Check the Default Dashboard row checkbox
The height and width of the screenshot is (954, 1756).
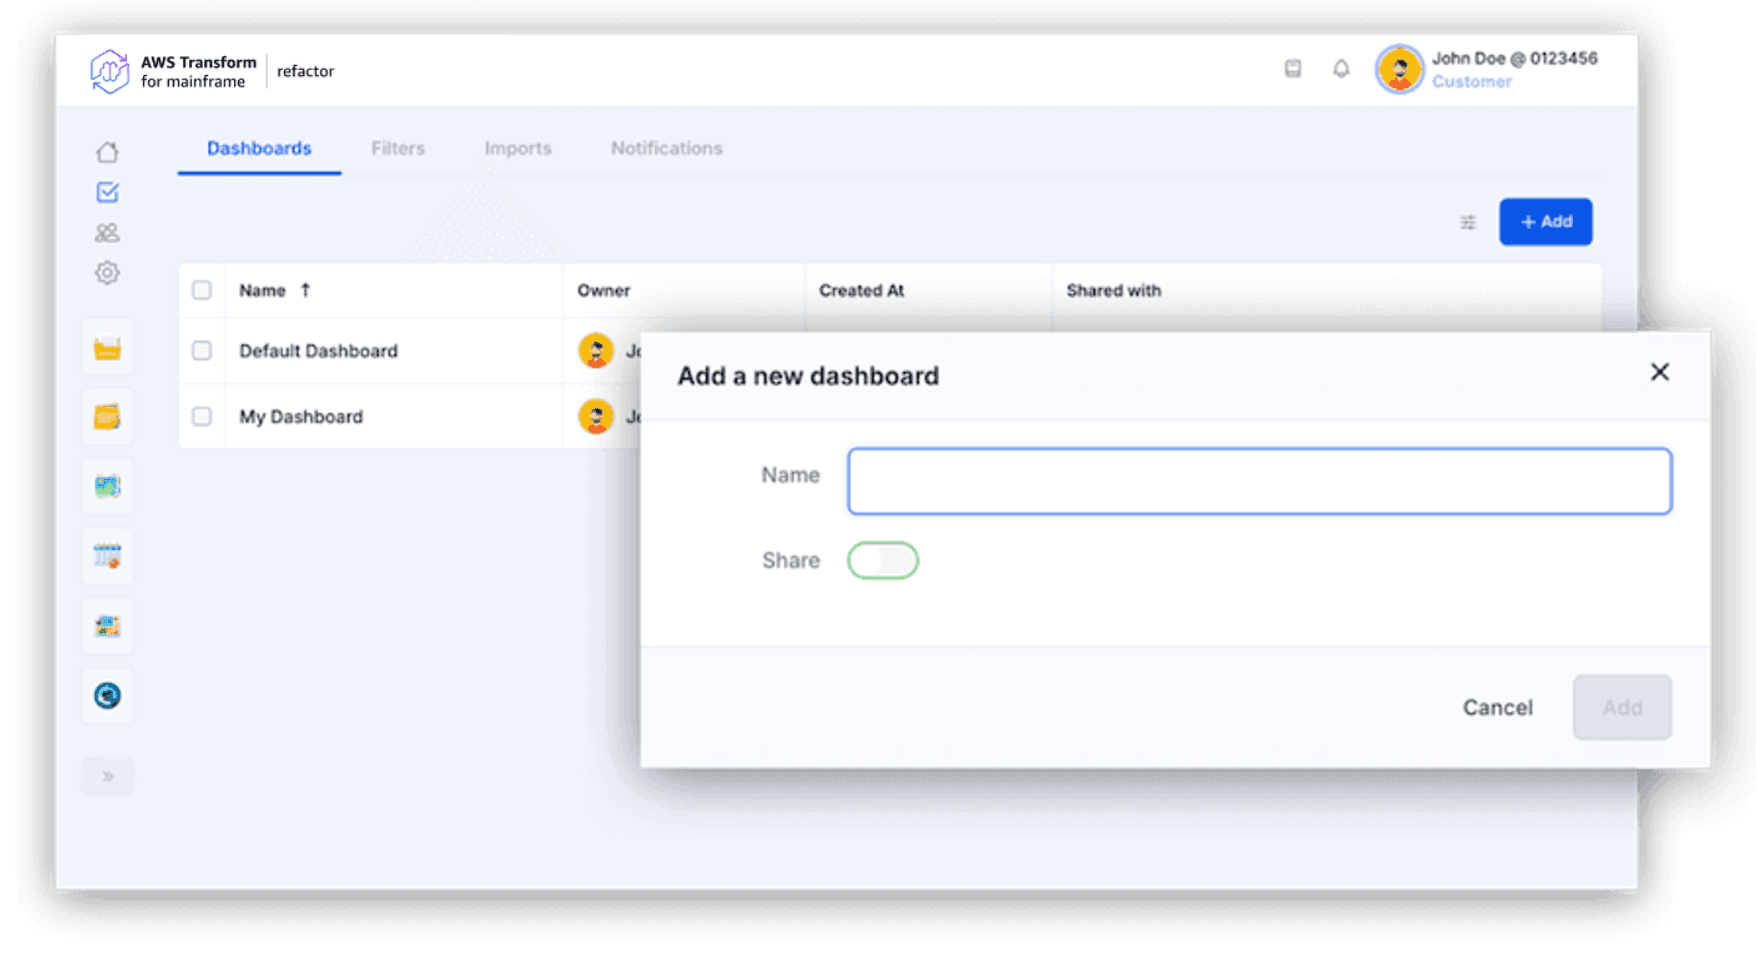point(202,351)
